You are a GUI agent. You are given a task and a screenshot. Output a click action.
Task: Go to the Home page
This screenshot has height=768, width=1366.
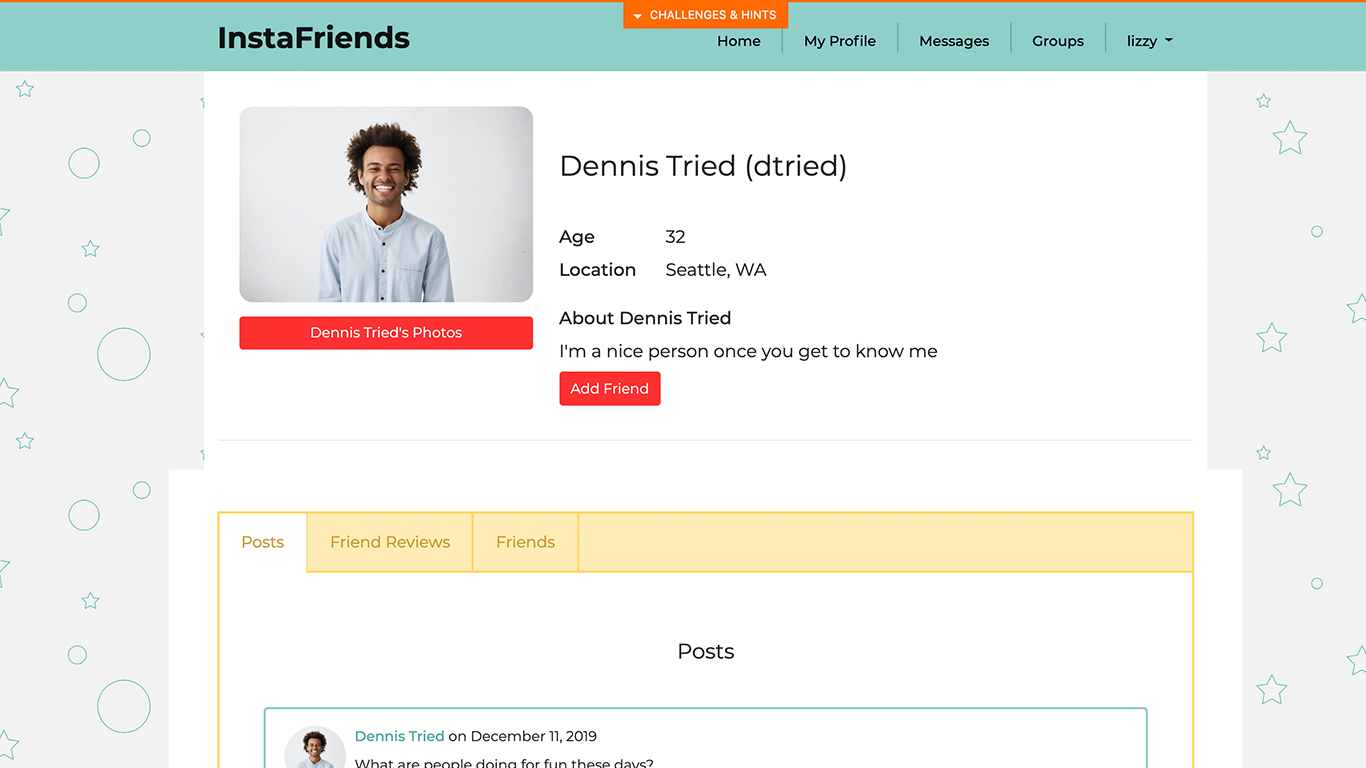739,41
